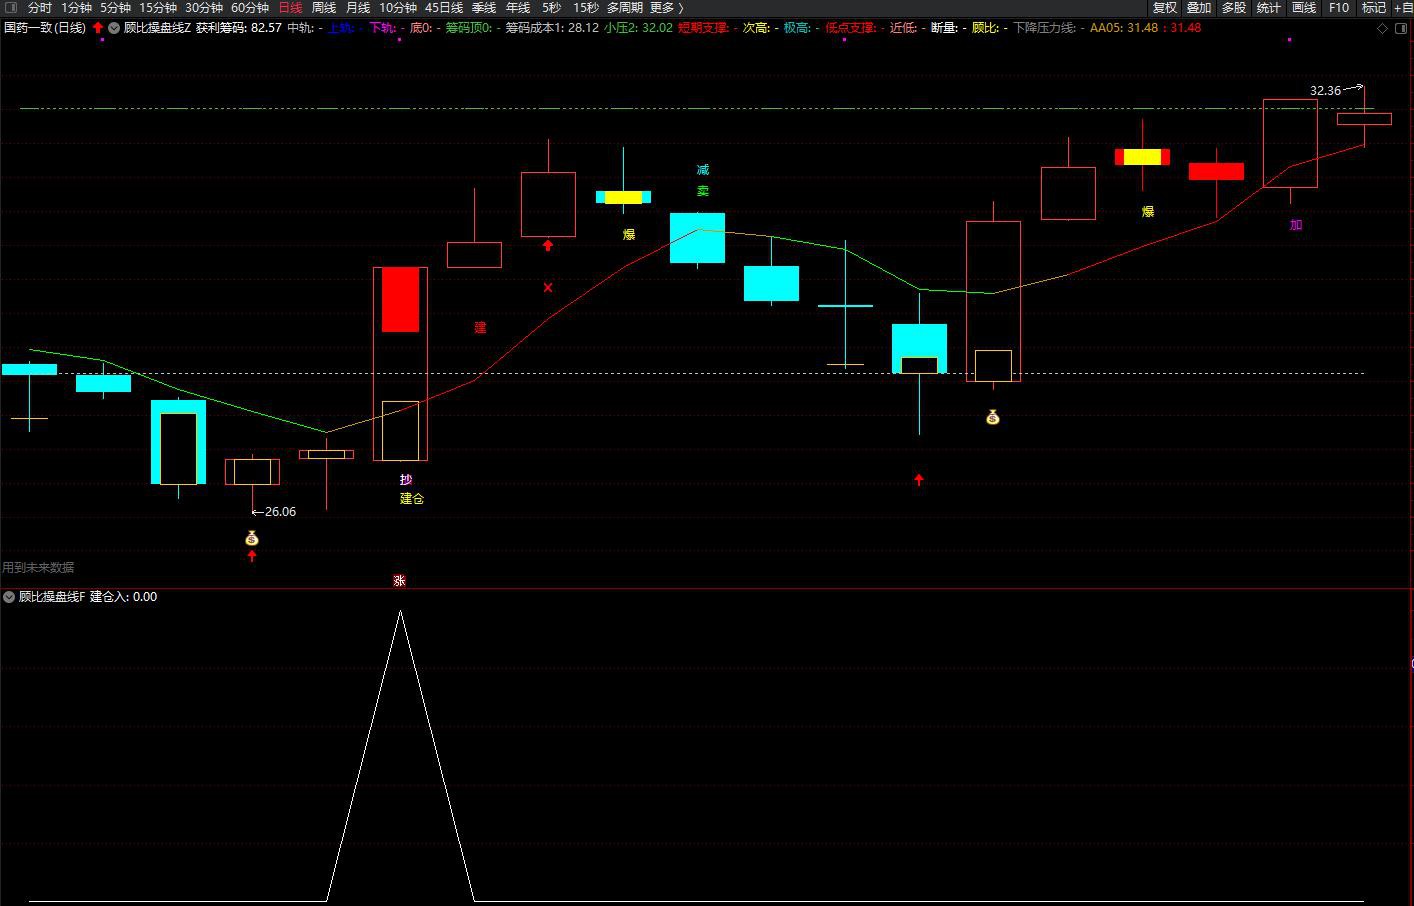
Task: Select the 1分钟 period tab
Action: point(76,8)
